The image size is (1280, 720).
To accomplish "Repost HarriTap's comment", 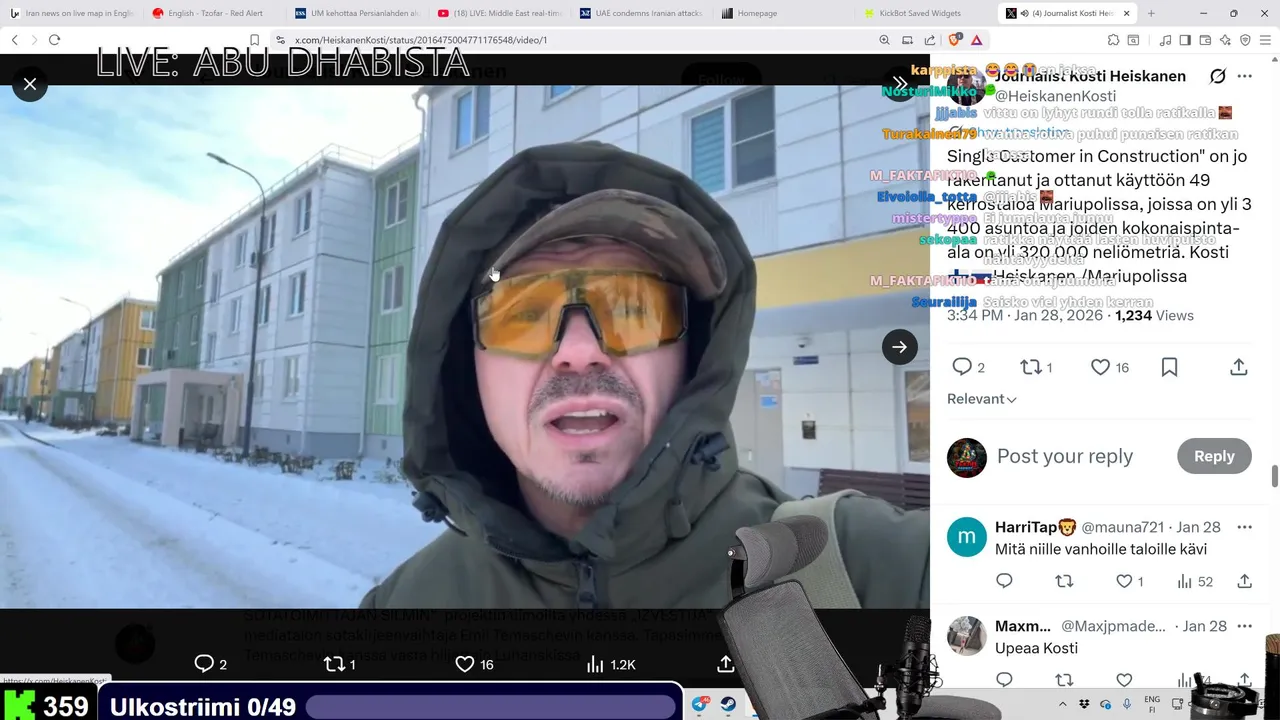I will pyautogui.click(x=1064, y=581).
